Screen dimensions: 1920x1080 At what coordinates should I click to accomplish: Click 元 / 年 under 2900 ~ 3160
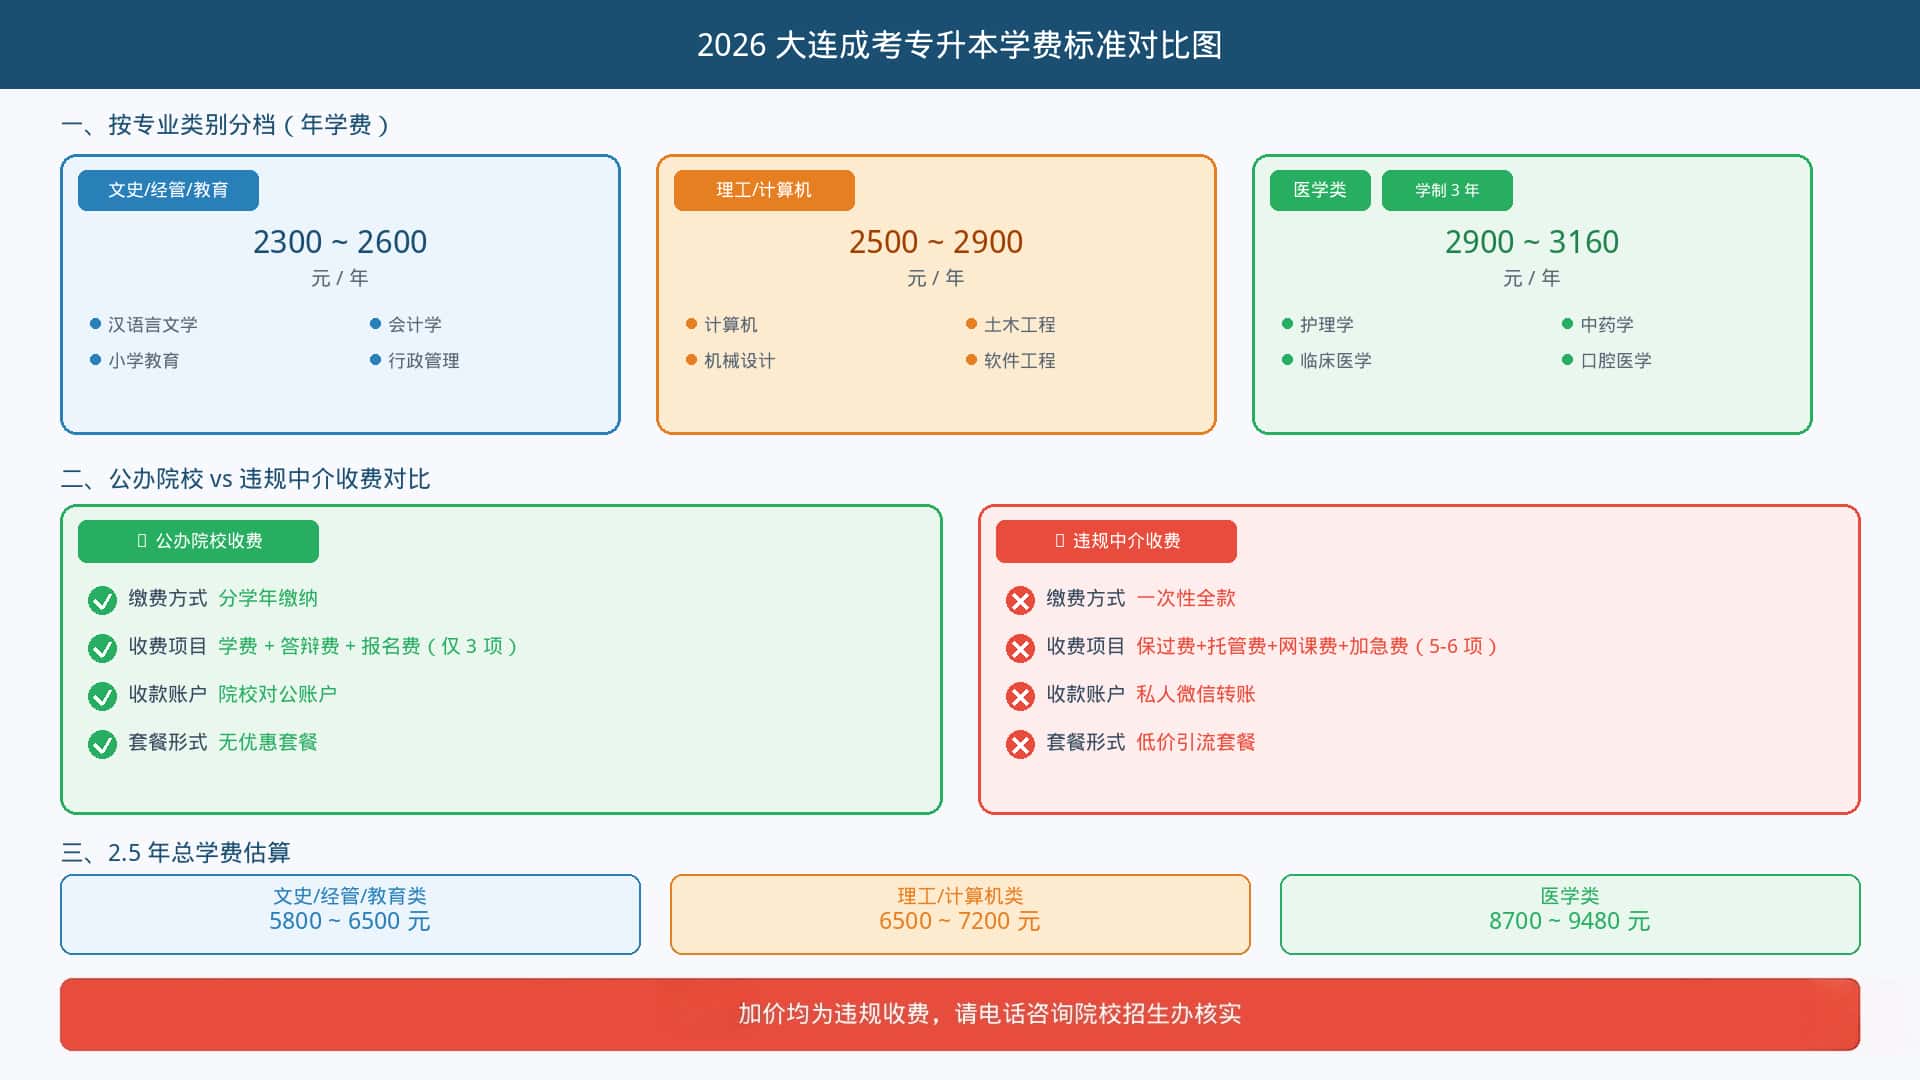(x=1532, y=279)
